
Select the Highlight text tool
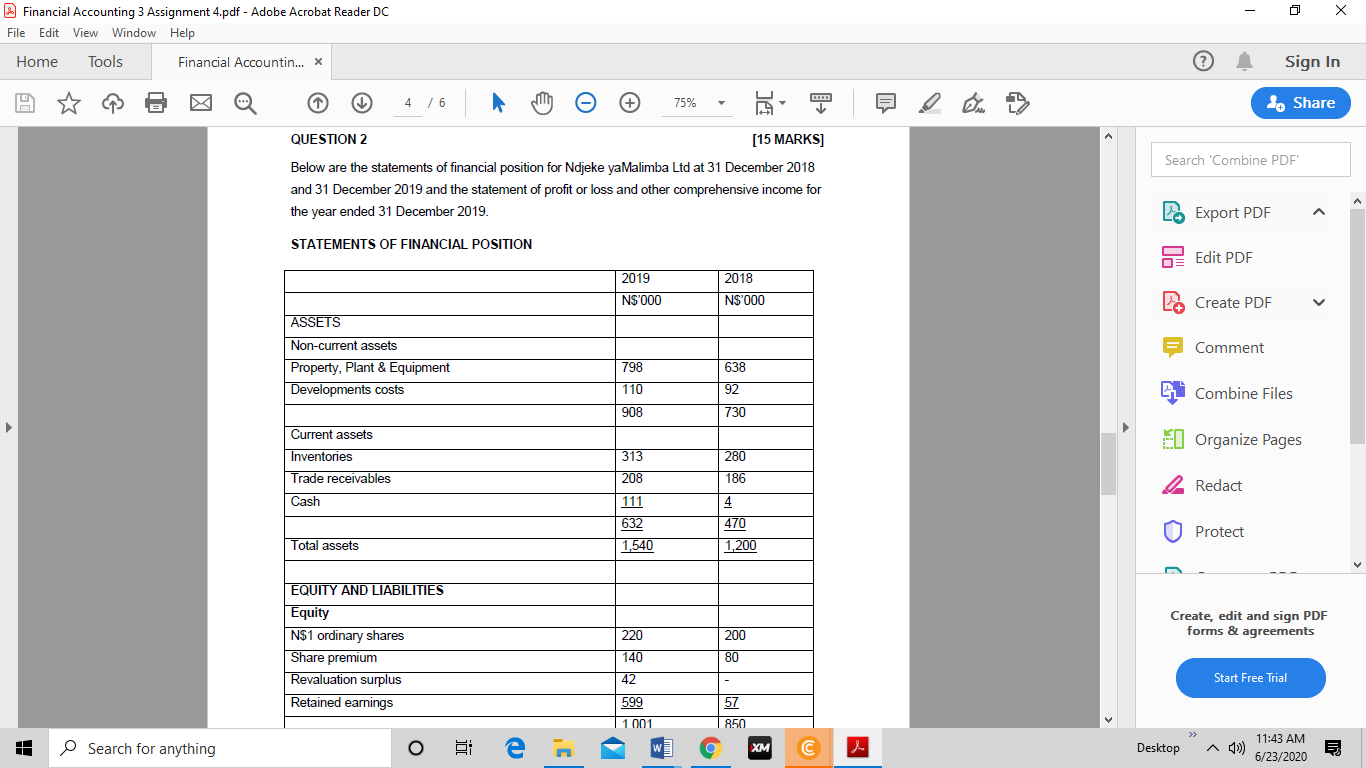[x=929, y=103]
